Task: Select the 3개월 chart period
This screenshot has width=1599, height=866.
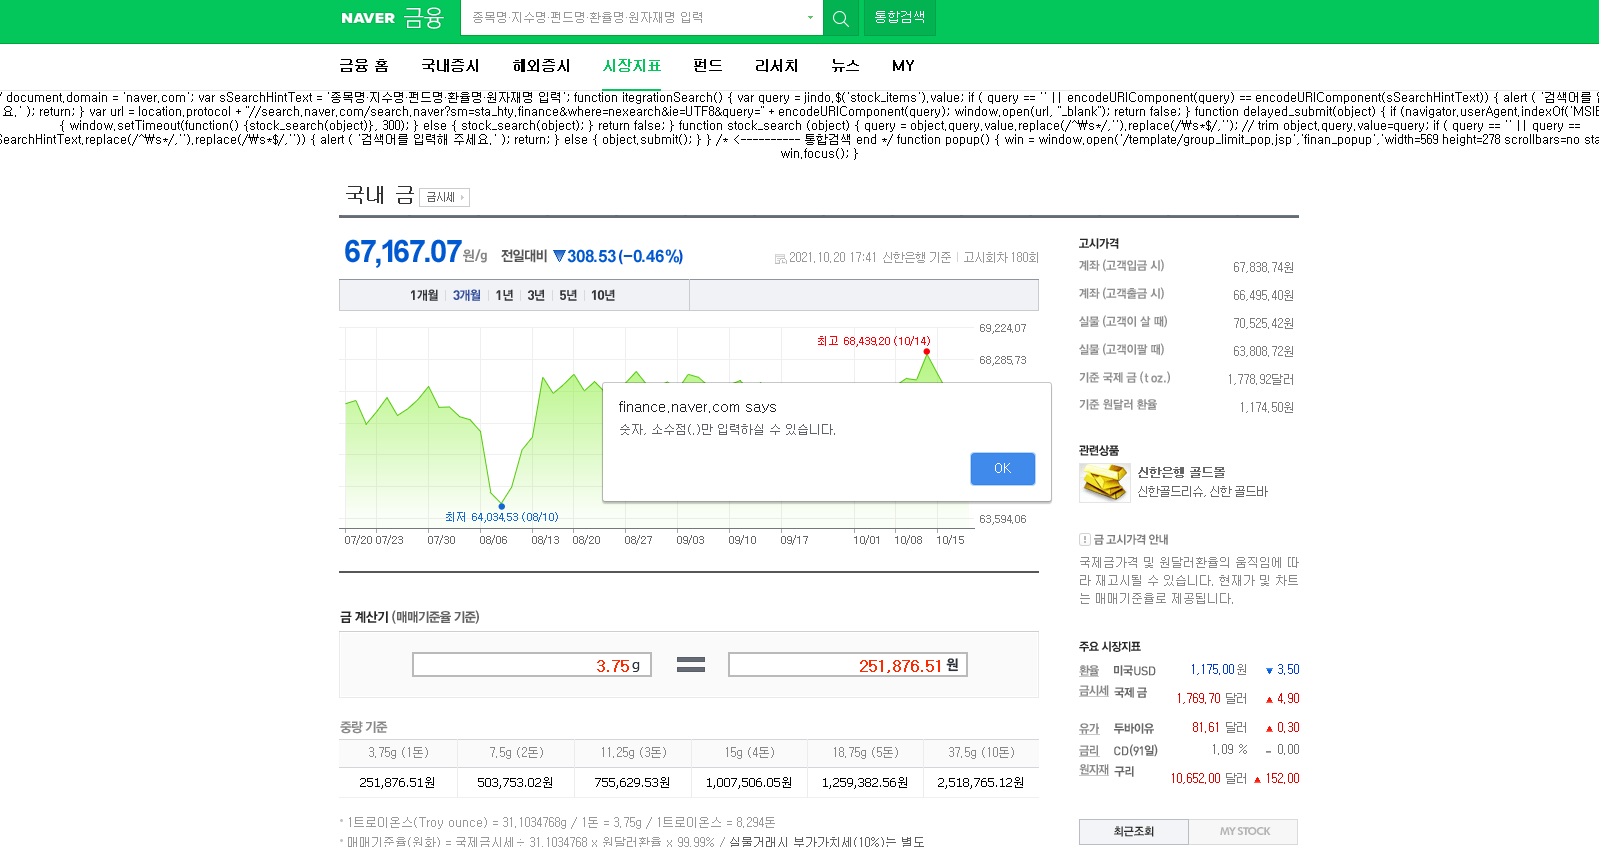Action: tap(467, 295)
